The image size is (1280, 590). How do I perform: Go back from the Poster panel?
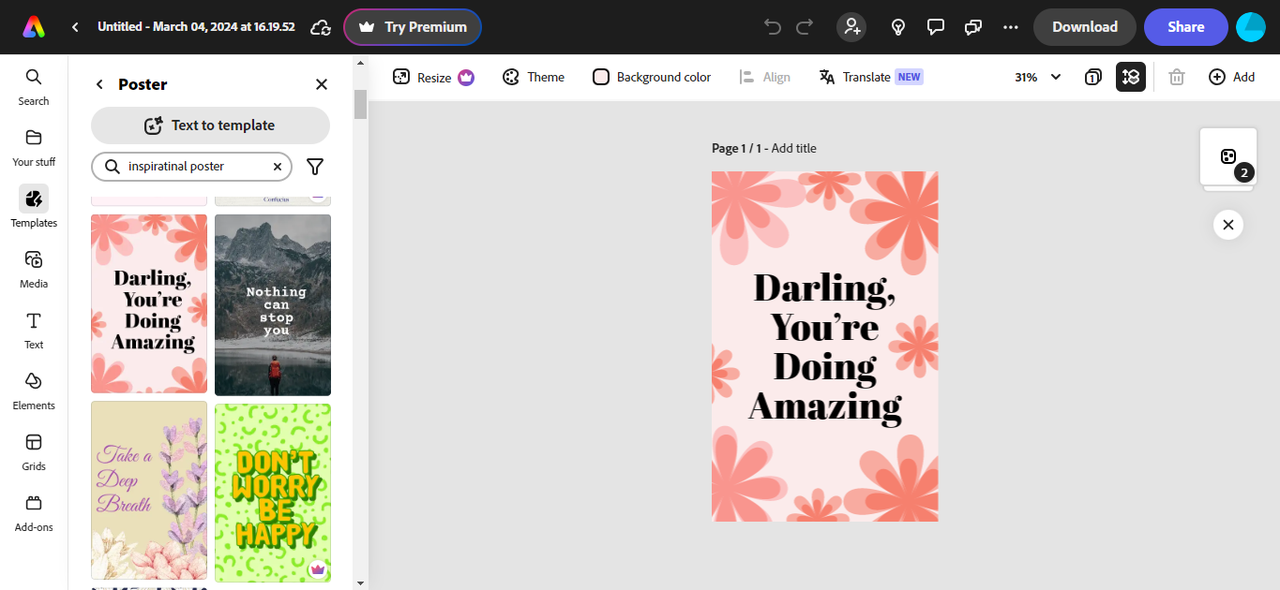tap(99, 85)
